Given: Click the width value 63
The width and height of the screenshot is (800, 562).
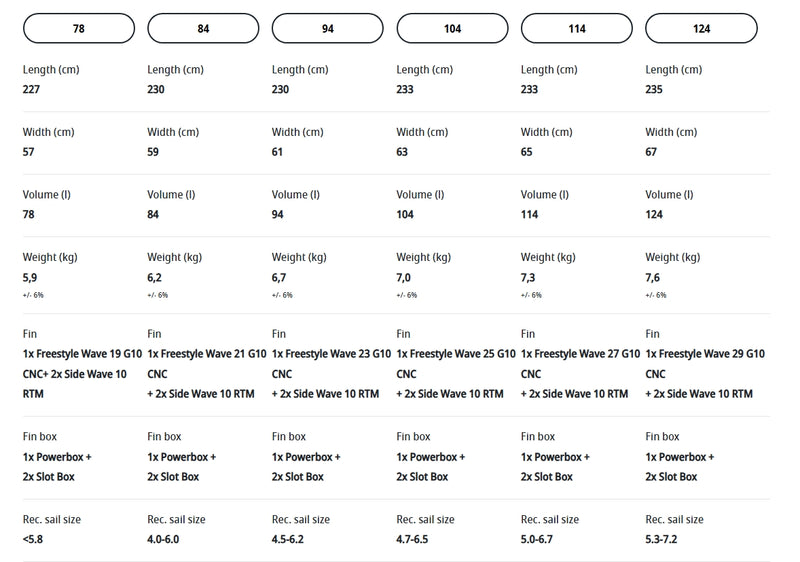Looking at the screenshot, I should 402,152.
